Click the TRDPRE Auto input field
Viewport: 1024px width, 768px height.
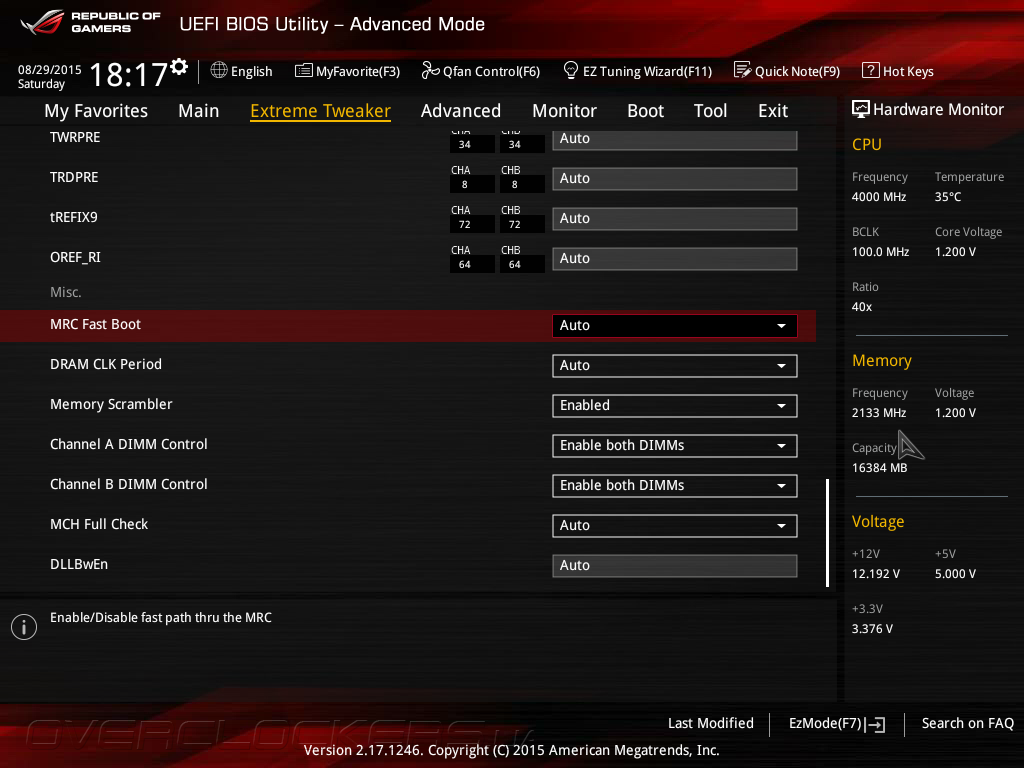(x=675, y=179)
